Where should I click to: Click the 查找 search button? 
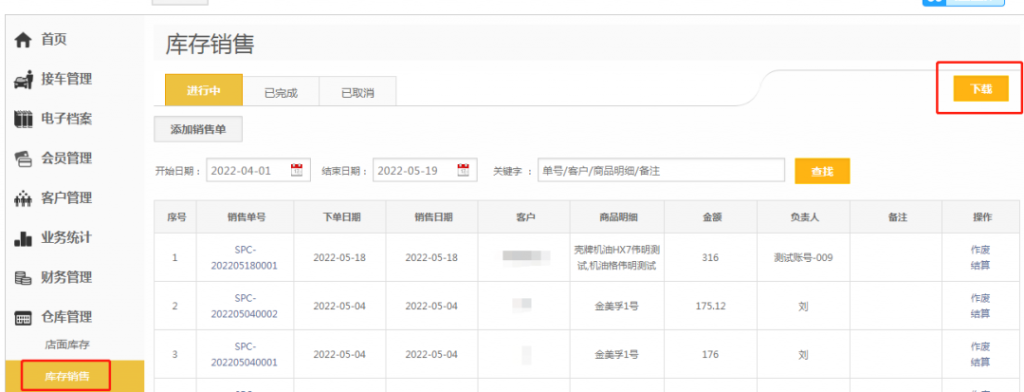[822, 171]
